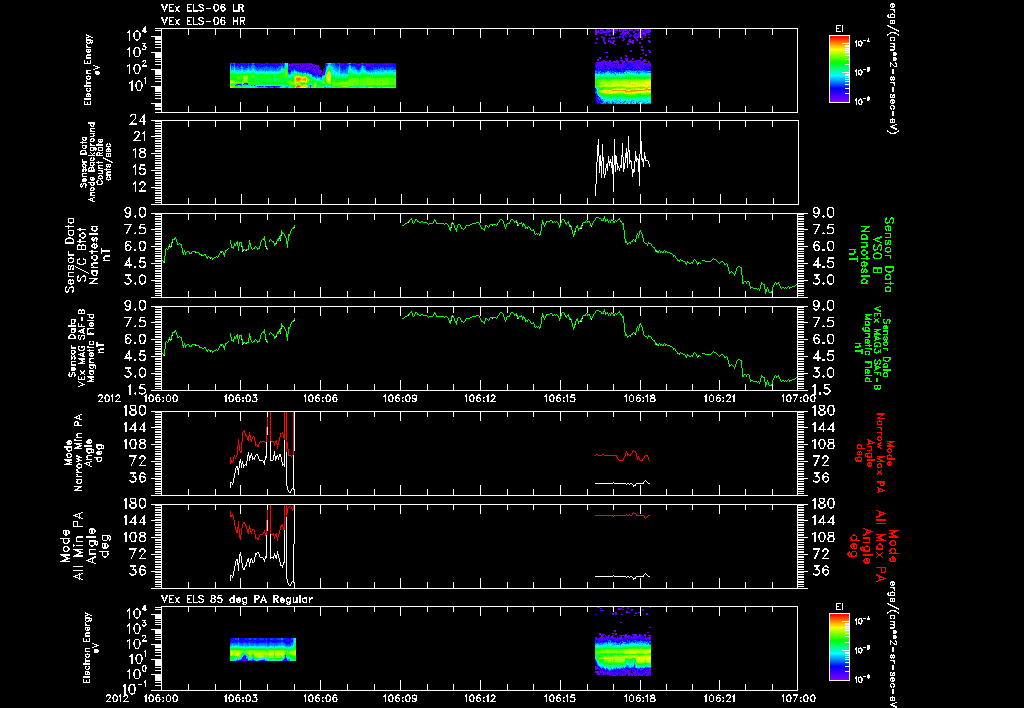This screenshot has height=708, width=1024.
Task: Click the right data block in the top ELS-06 spectrogram
Action: 623,66
